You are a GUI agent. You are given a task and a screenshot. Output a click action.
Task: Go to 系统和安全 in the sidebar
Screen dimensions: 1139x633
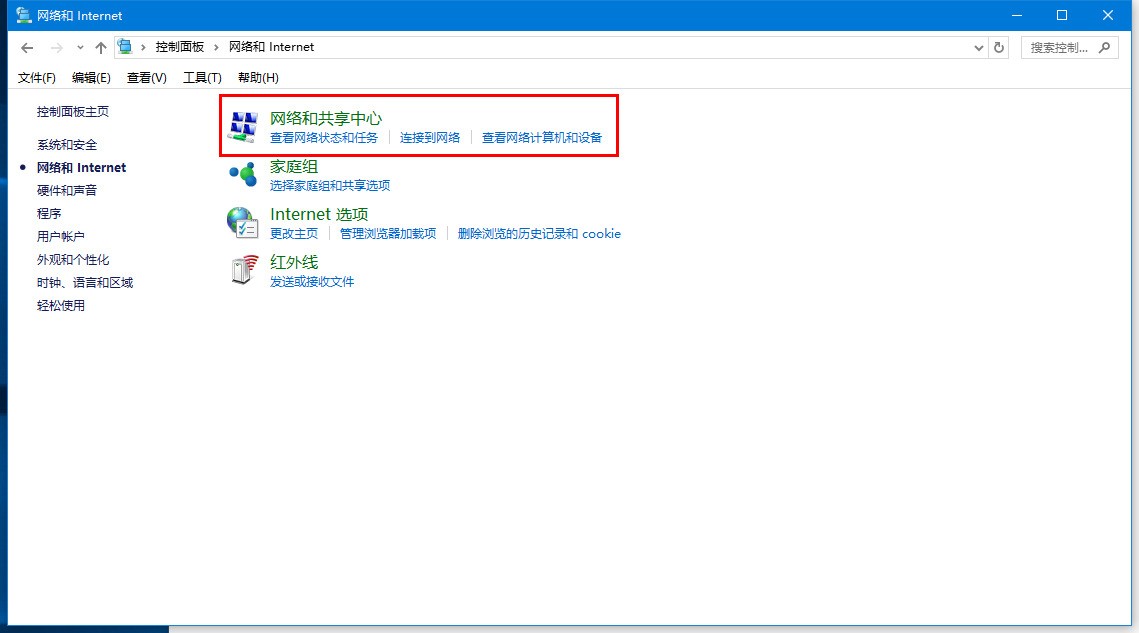click(67, 145)
